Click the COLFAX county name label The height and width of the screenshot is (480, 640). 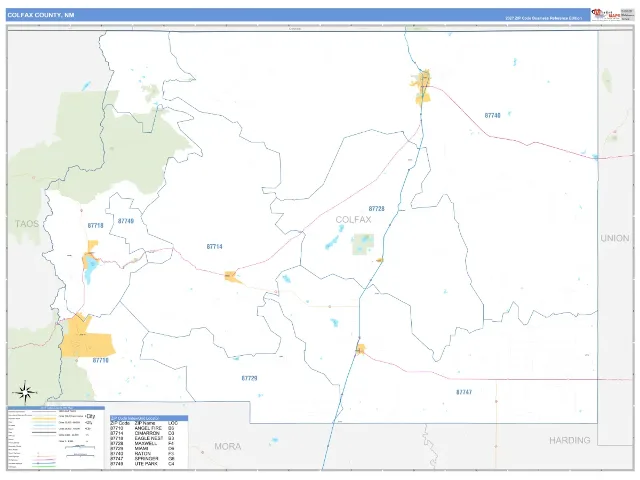coord(353,220)
